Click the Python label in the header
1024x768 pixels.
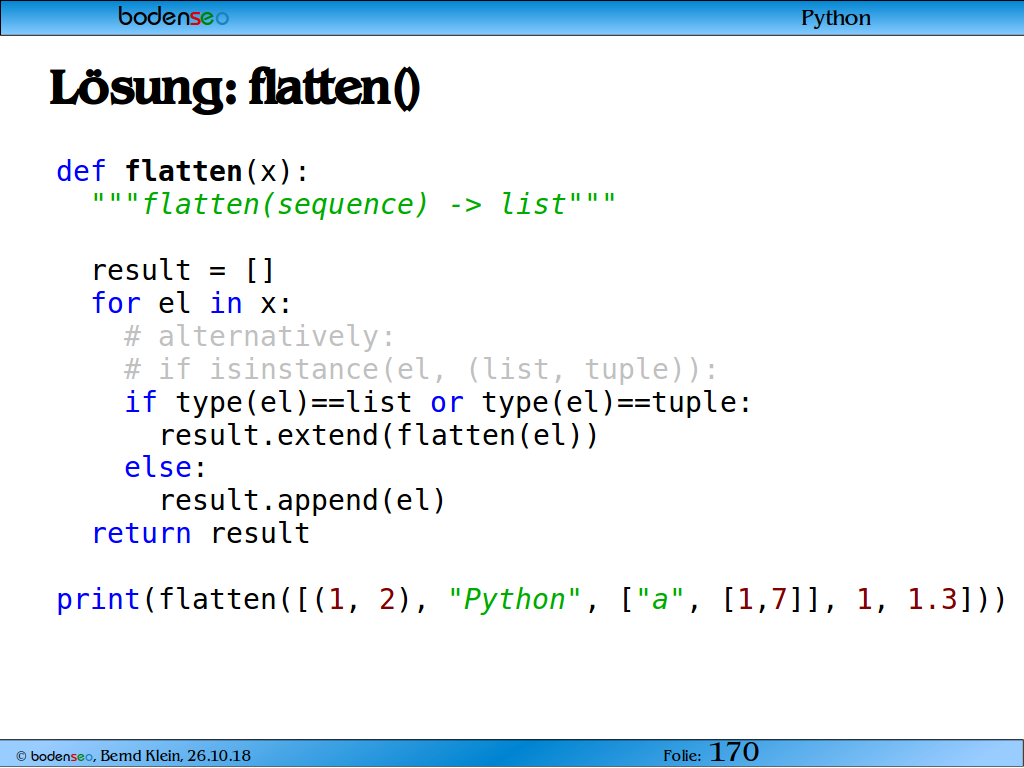[x=835, y=18]
